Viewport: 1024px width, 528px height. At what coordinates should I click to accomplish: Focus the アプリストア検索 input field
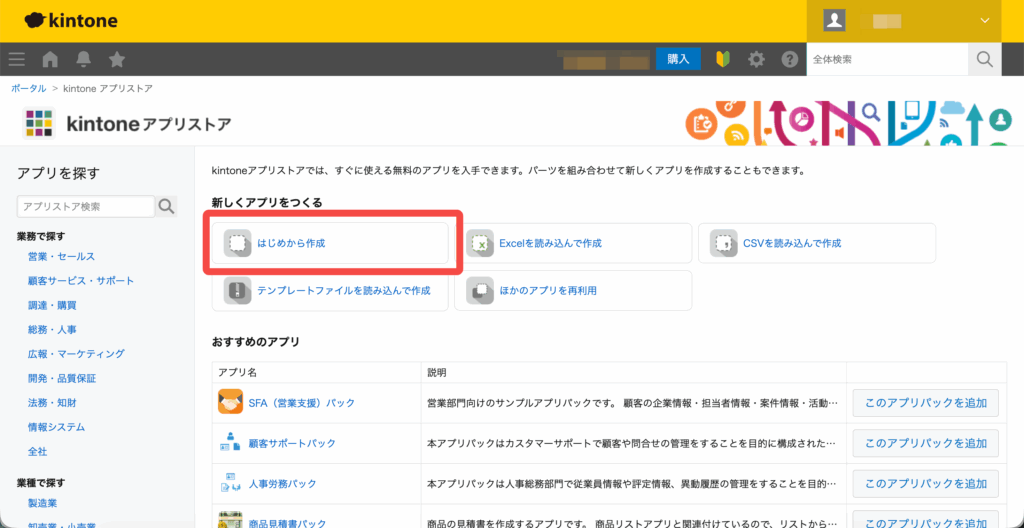[x=85, y=207]
